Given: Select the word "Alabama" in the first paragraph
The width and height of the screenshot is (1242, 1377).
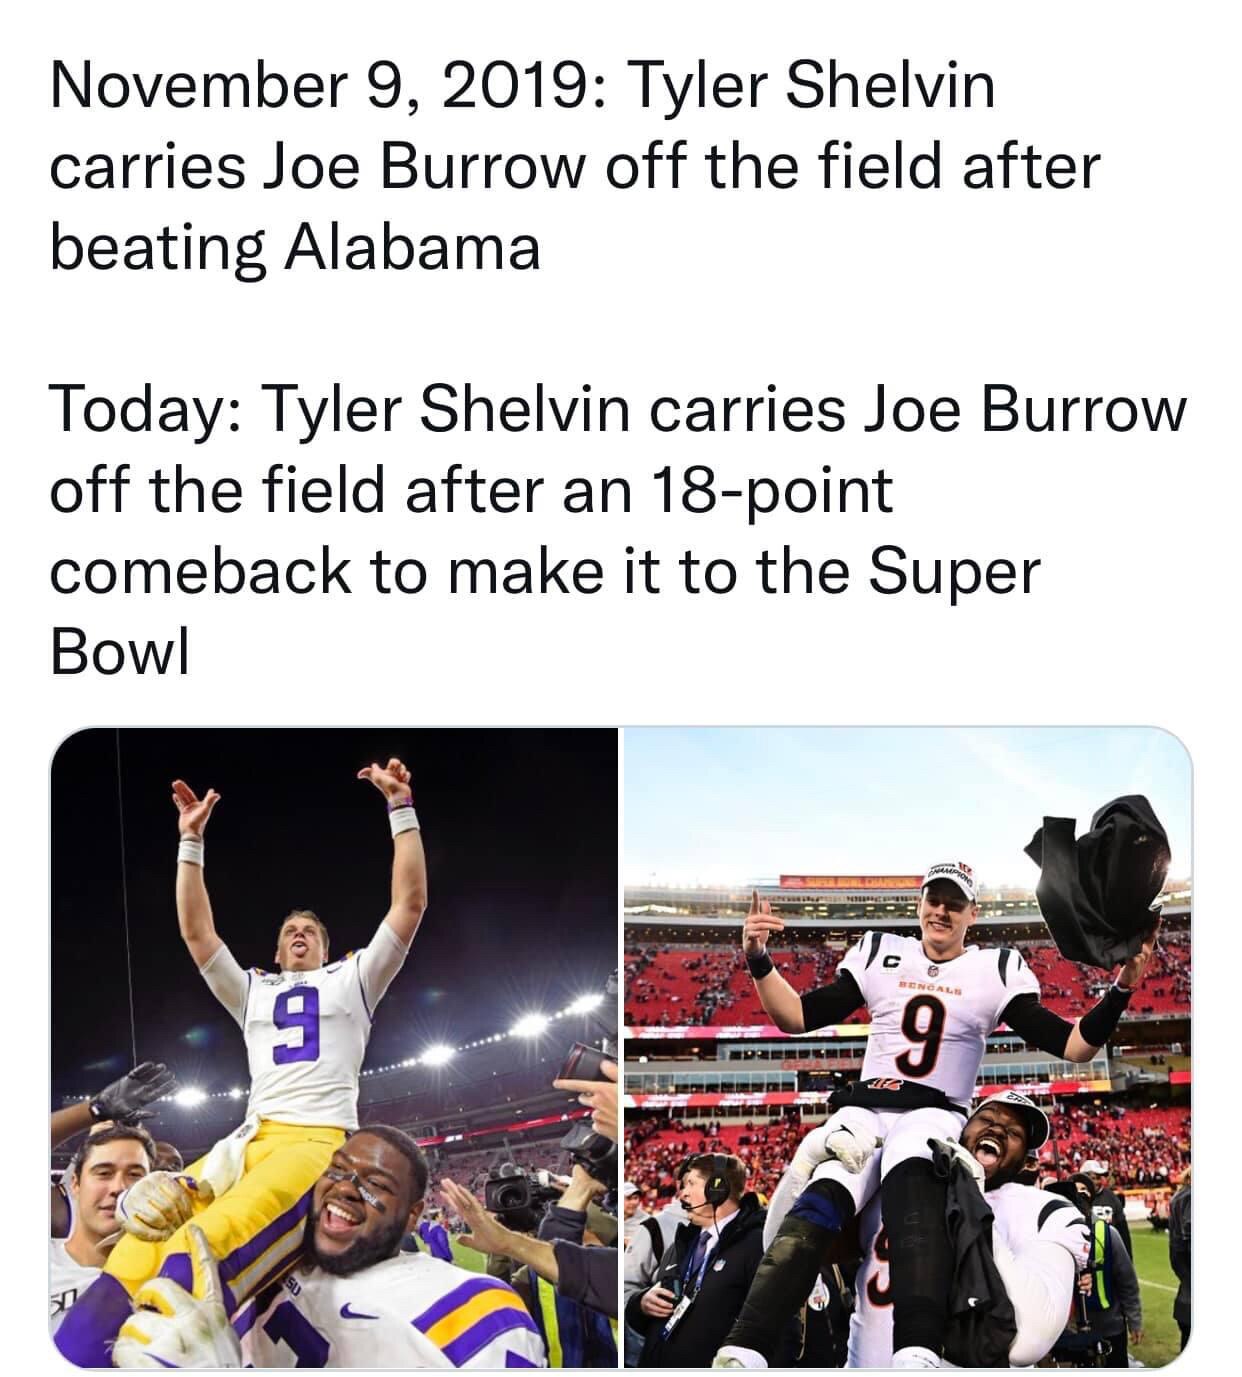Looking at the screenshot, I should coord(413,247).
